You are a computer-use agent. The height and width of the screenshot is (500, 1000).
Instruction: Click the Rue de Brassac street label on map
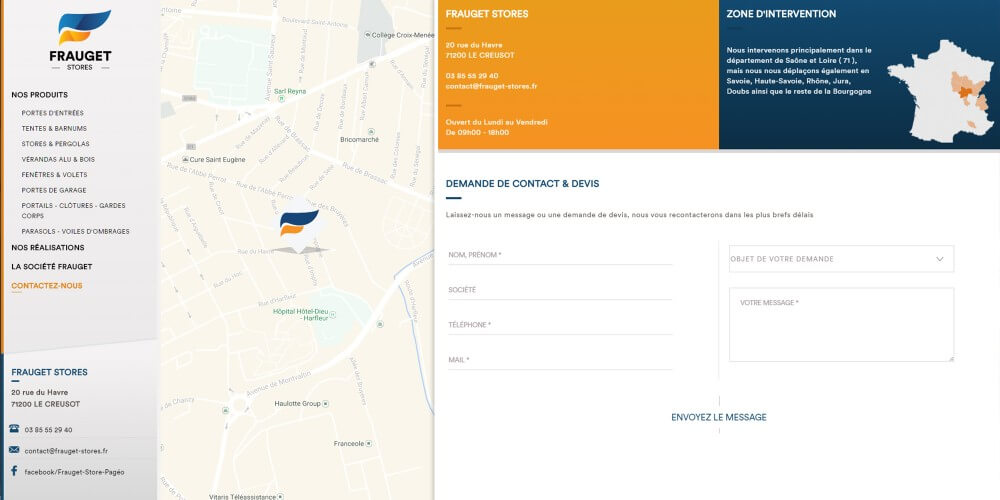[x=364, y=173]
